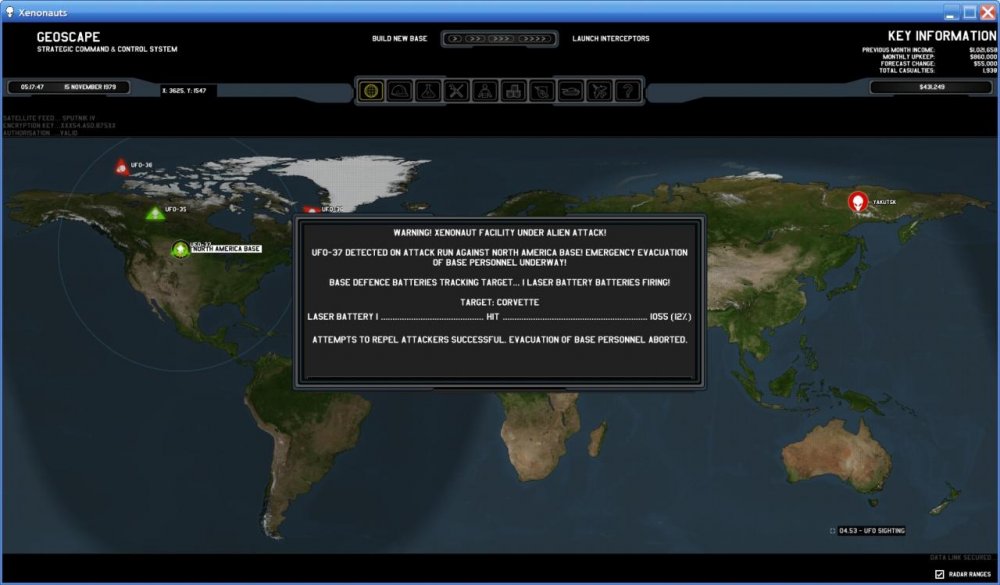Set time speed to triple arrows
The width and height of the screenshot is (1000, 585).
[x=501, y=39]
